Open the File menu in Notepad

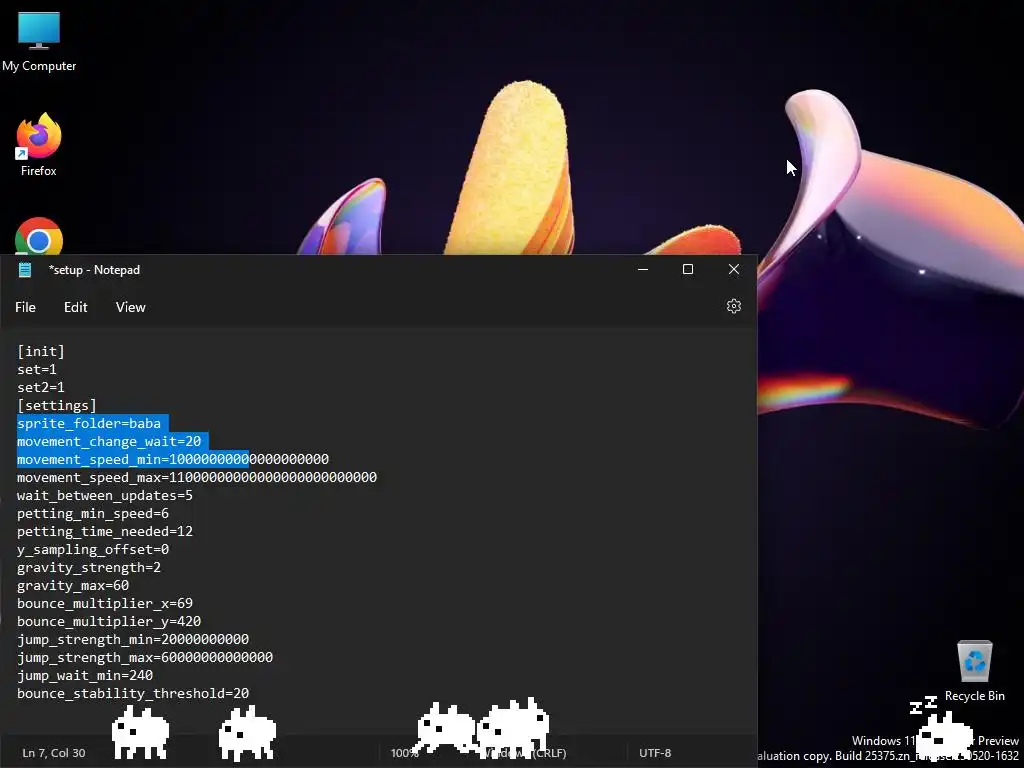[x=25, y=307]
